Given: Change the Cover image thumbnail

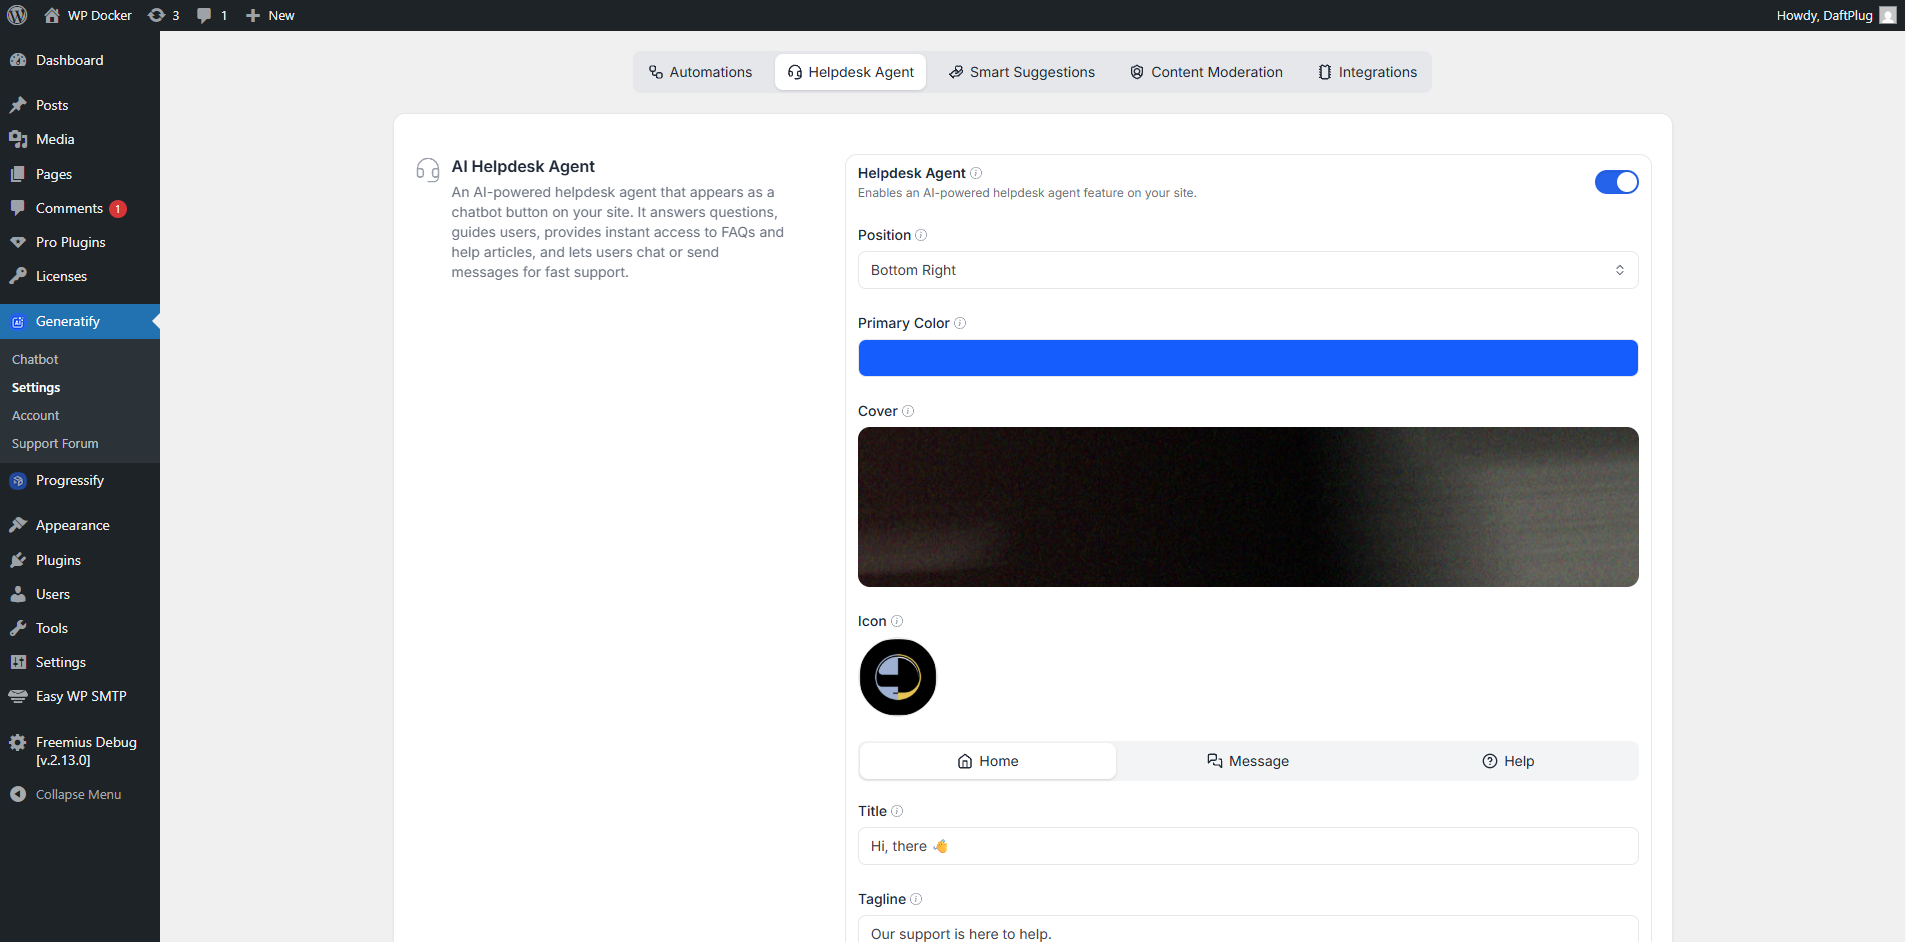Looking at the screenshot, I should coord(1248,507).
